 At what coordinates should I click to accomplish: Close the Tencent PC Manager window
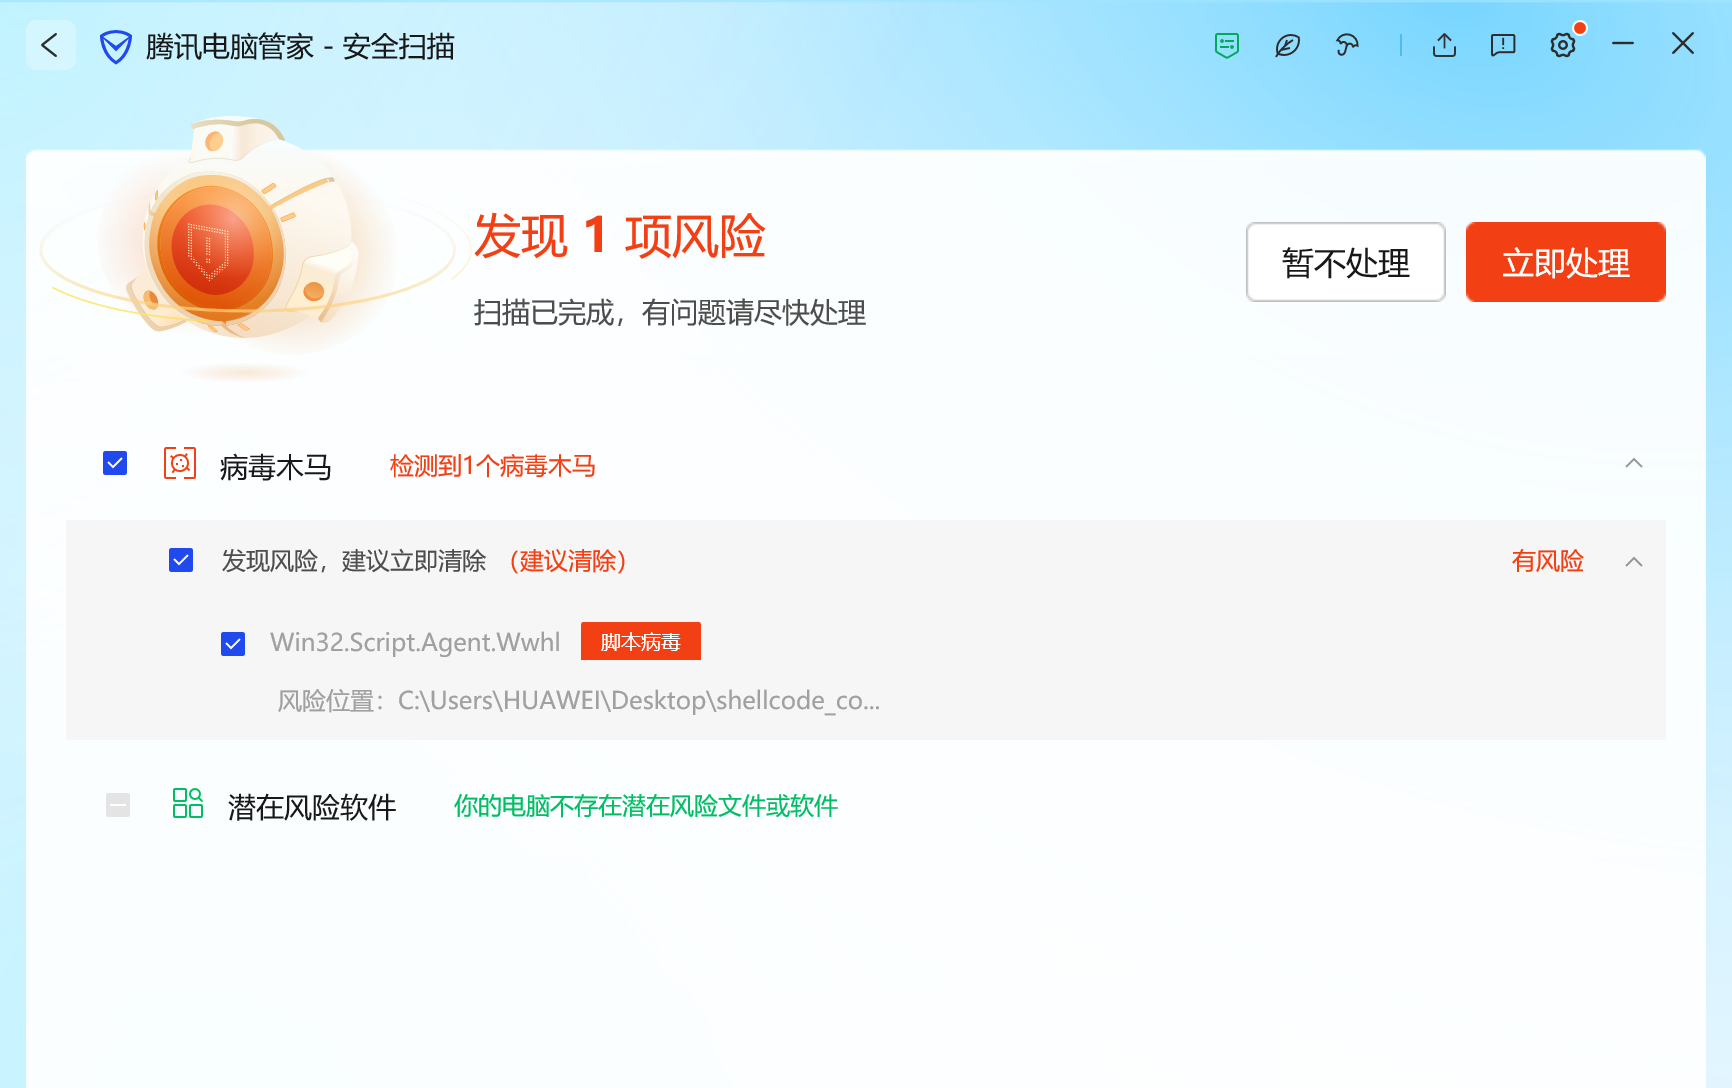(1683, 44)
